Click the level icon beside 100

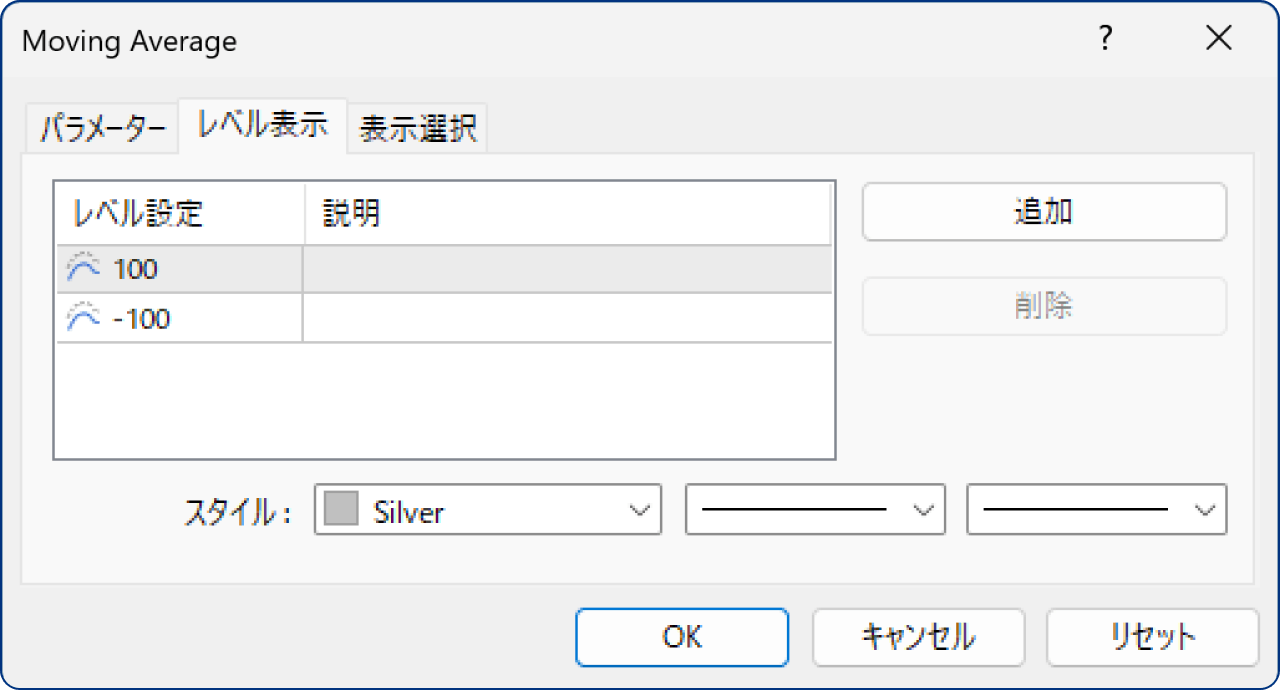click(x=85, y=268)
